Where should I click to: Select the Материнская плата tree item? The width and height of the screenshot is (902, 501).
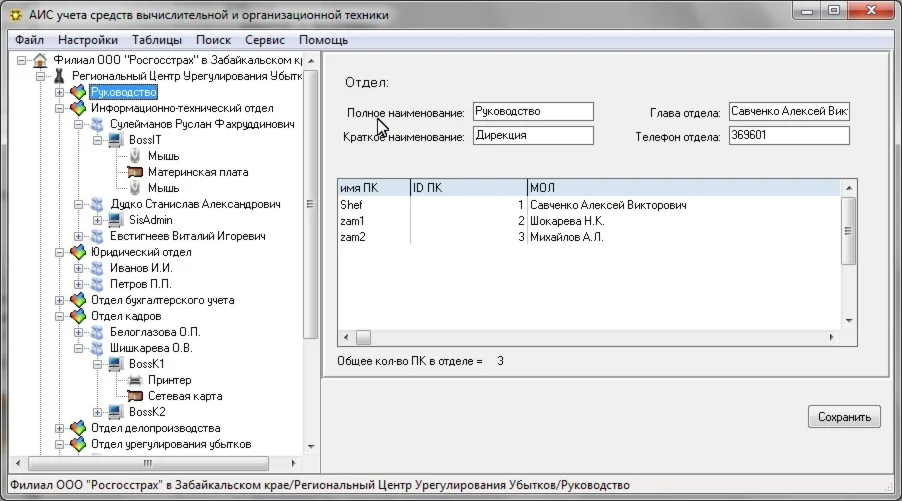(198, 172)
